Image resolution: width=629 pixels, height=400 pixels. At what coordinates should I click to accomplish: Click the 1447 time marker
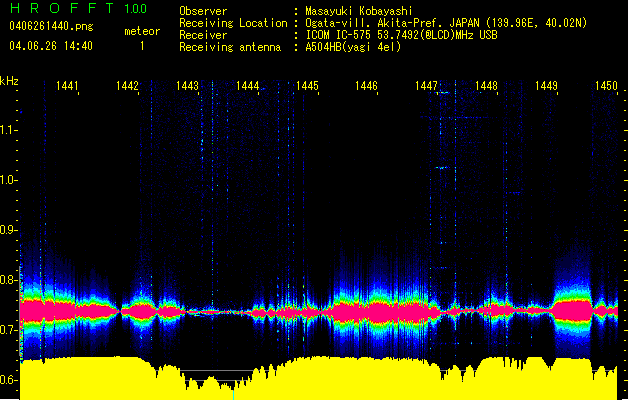[426, 86]
